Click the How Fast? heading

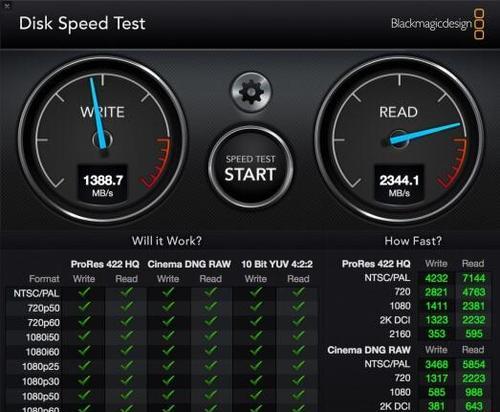[413, 241]
